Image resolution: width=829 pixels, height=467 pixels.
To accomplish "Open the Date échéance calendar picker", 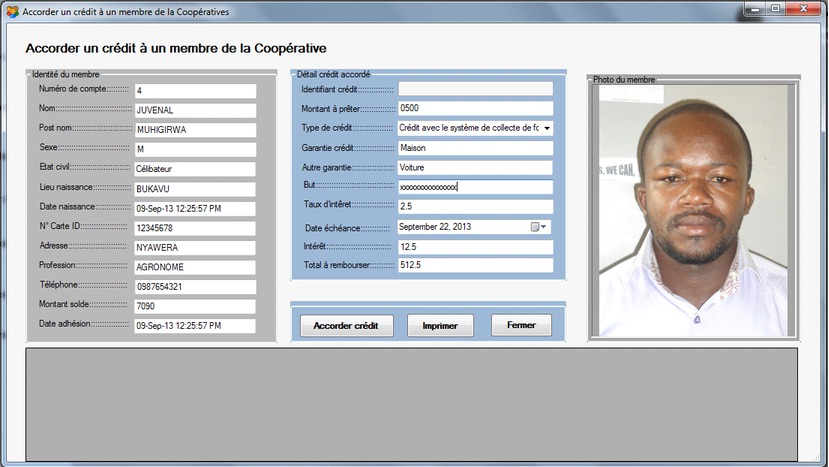I will pos(539,227).
